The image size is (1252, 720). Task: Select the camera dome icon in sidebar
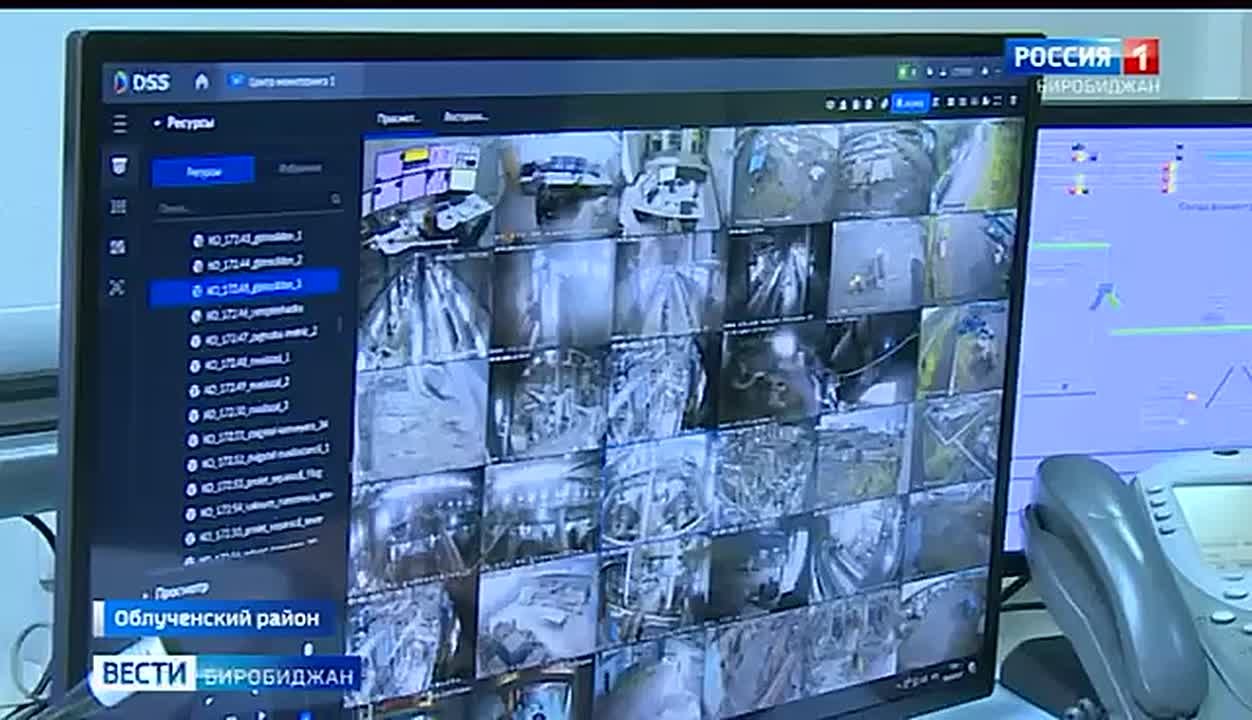pos(119,165)
